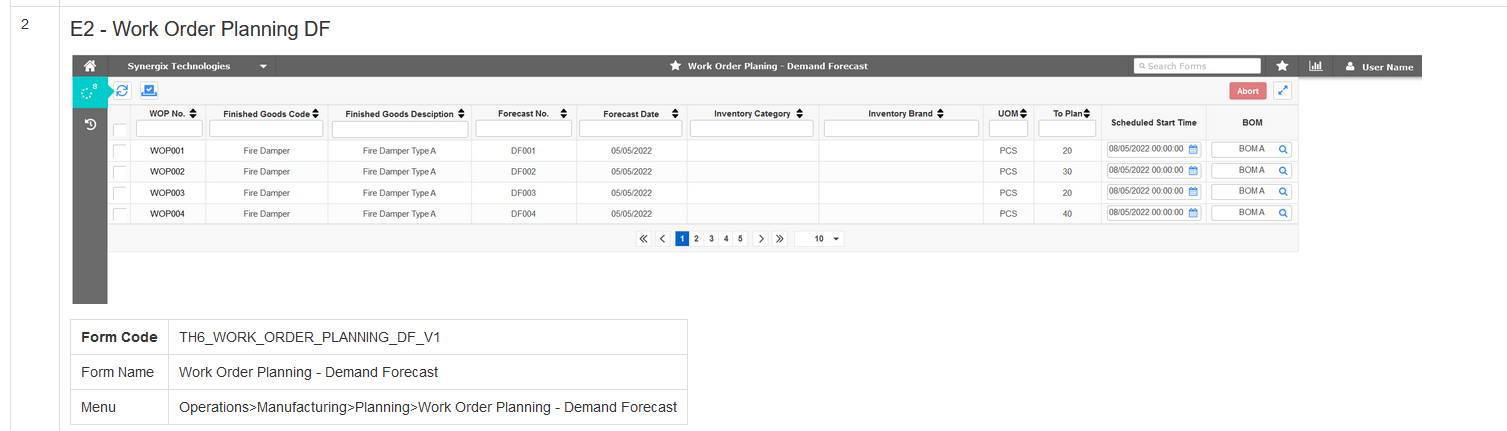Click the DF002 forecast number cell
Viewport: 1507px width, 431px height.
523,171
